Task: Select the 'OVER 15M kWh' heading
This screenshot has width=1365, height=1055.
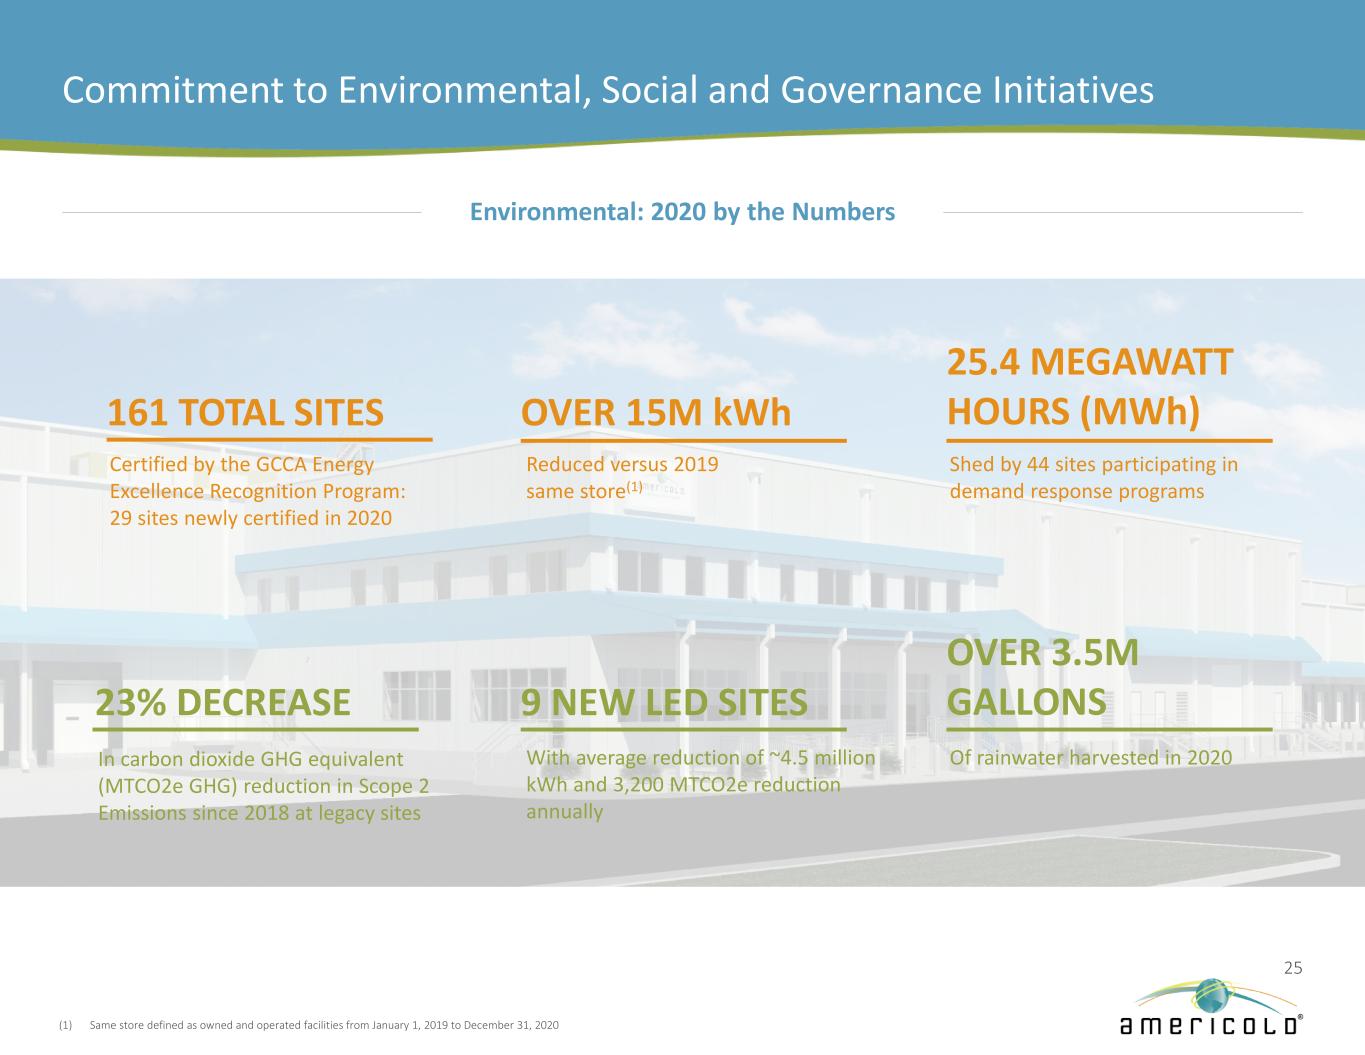Action: click(x=655, y=412)
